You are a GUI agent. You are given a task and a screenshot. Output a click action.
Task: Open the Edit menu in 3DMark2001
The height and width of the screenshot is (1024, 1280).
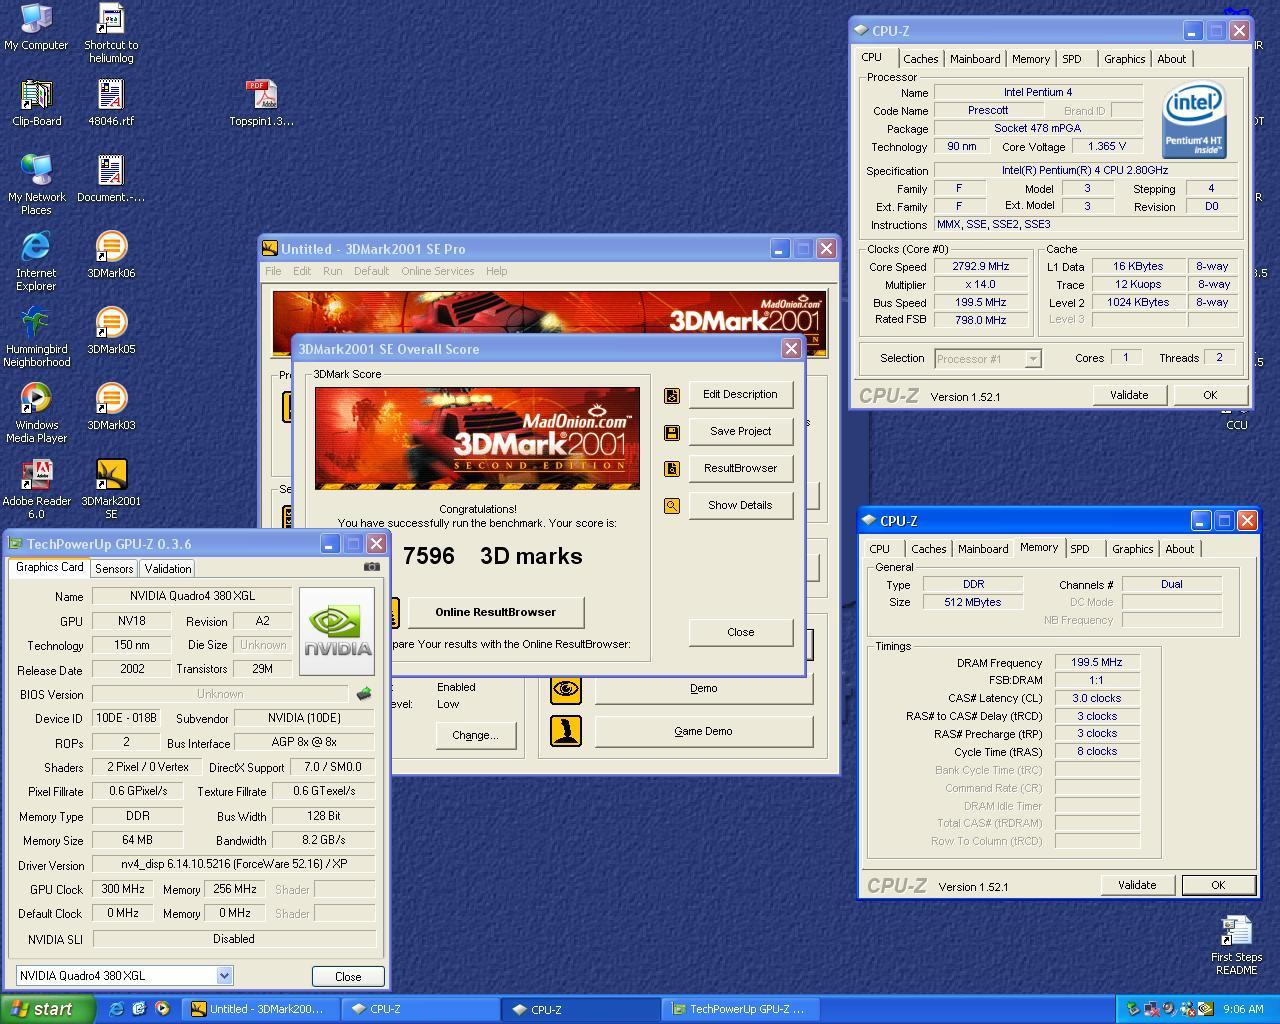[302, 271]
